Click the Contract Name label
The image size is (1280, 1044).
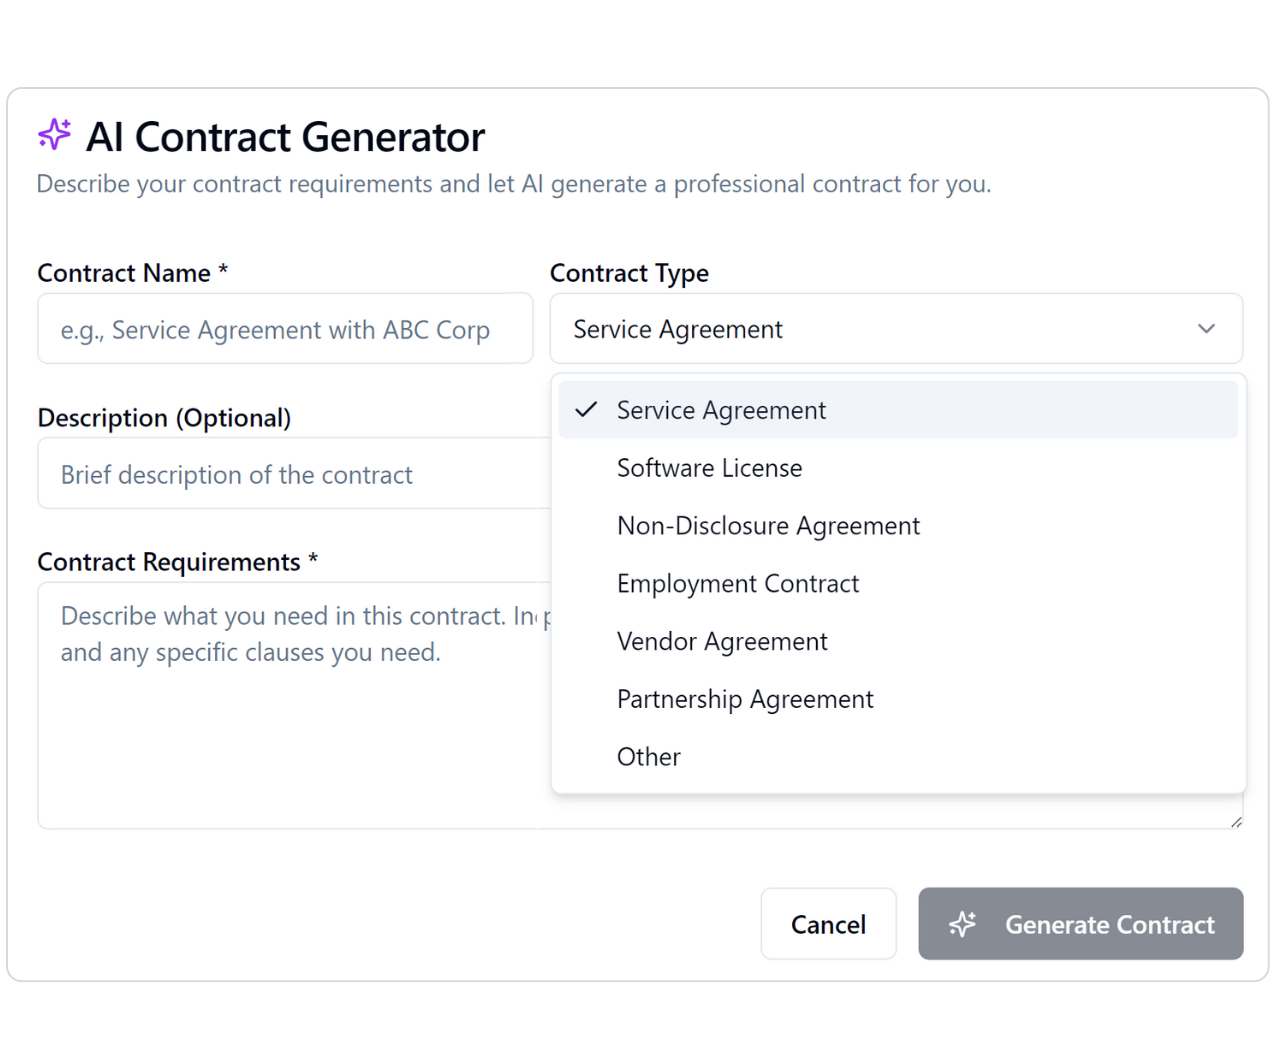pos(133,273)
